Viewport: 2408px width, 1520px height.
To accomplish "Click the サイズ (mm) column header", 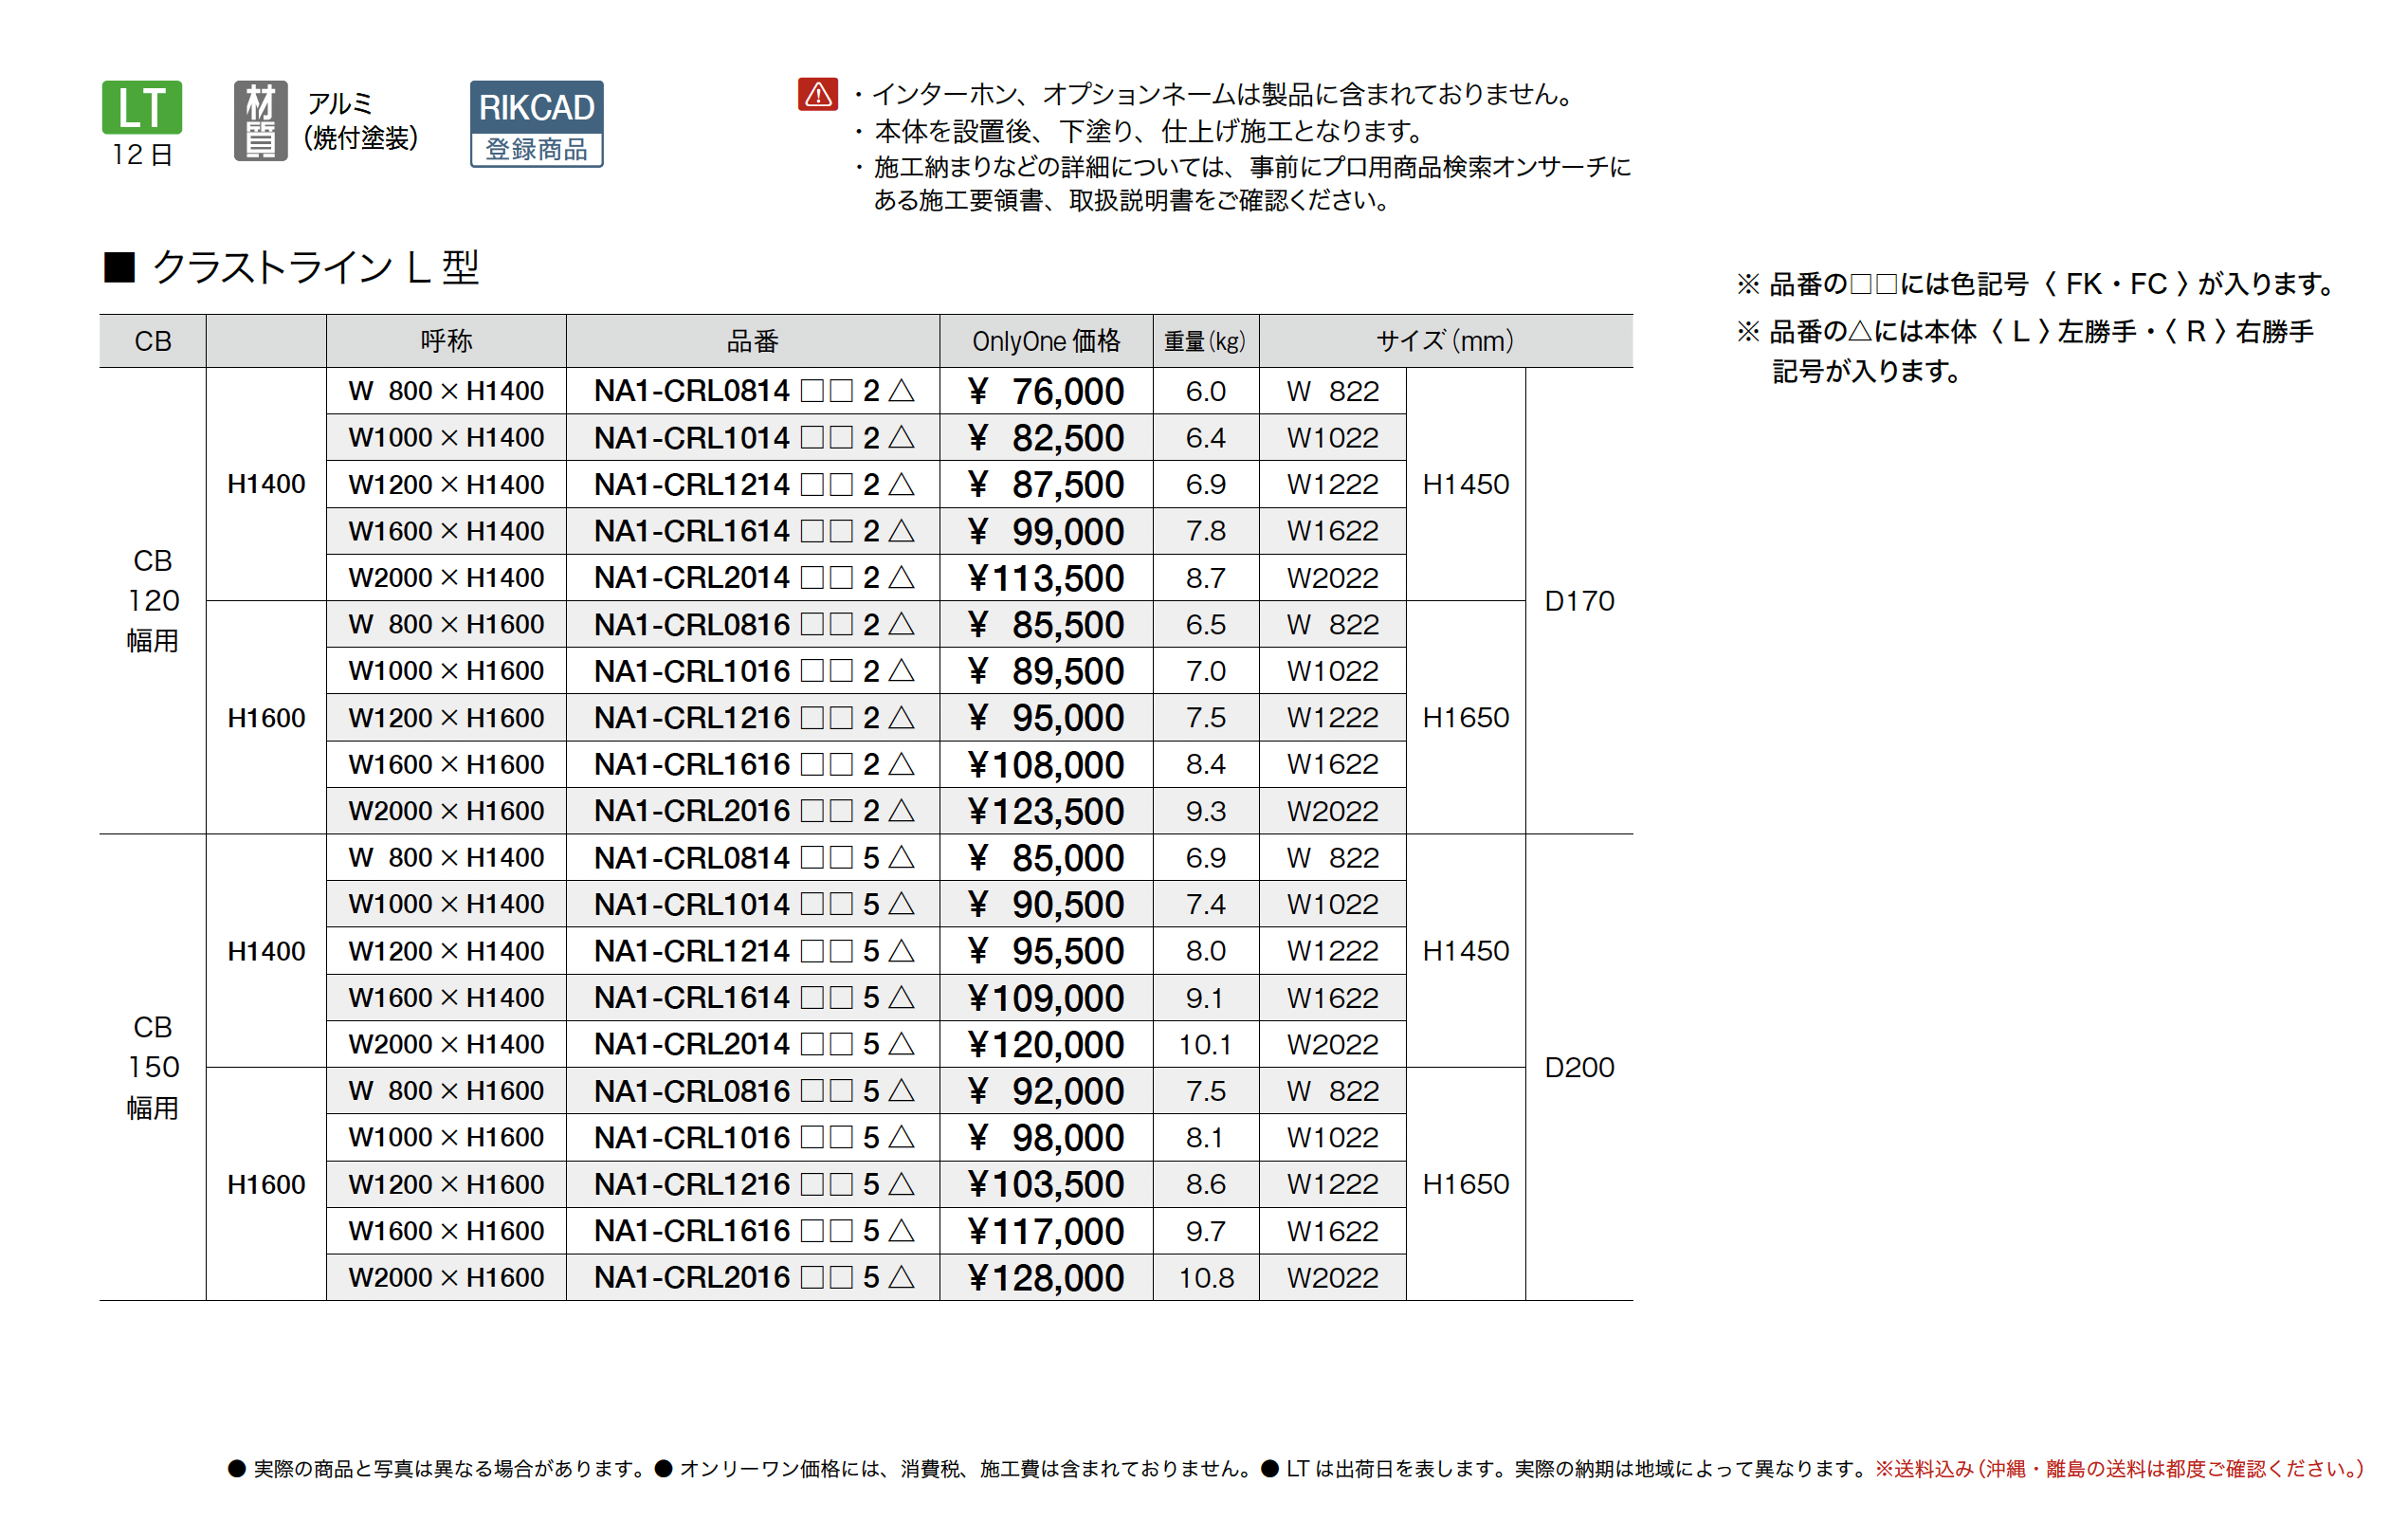I will pos(1444,341).
